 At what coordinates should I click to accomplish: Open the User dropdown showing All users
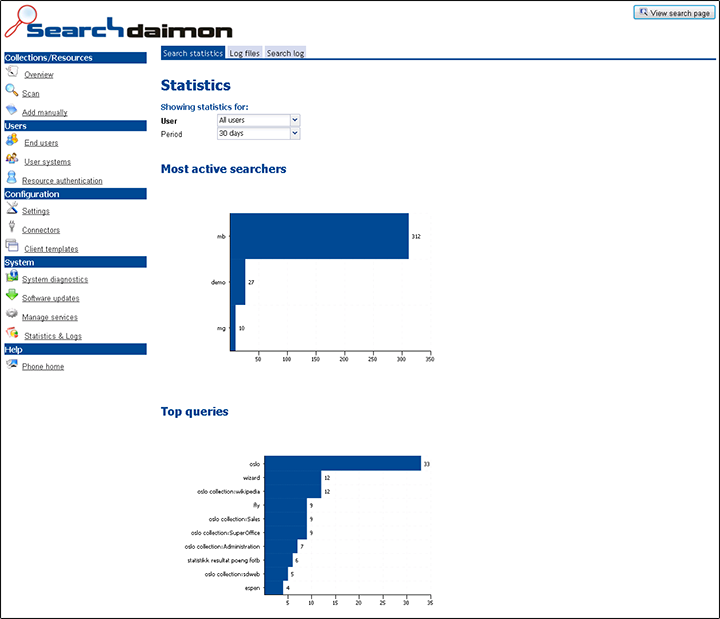(x=259, y=120)
